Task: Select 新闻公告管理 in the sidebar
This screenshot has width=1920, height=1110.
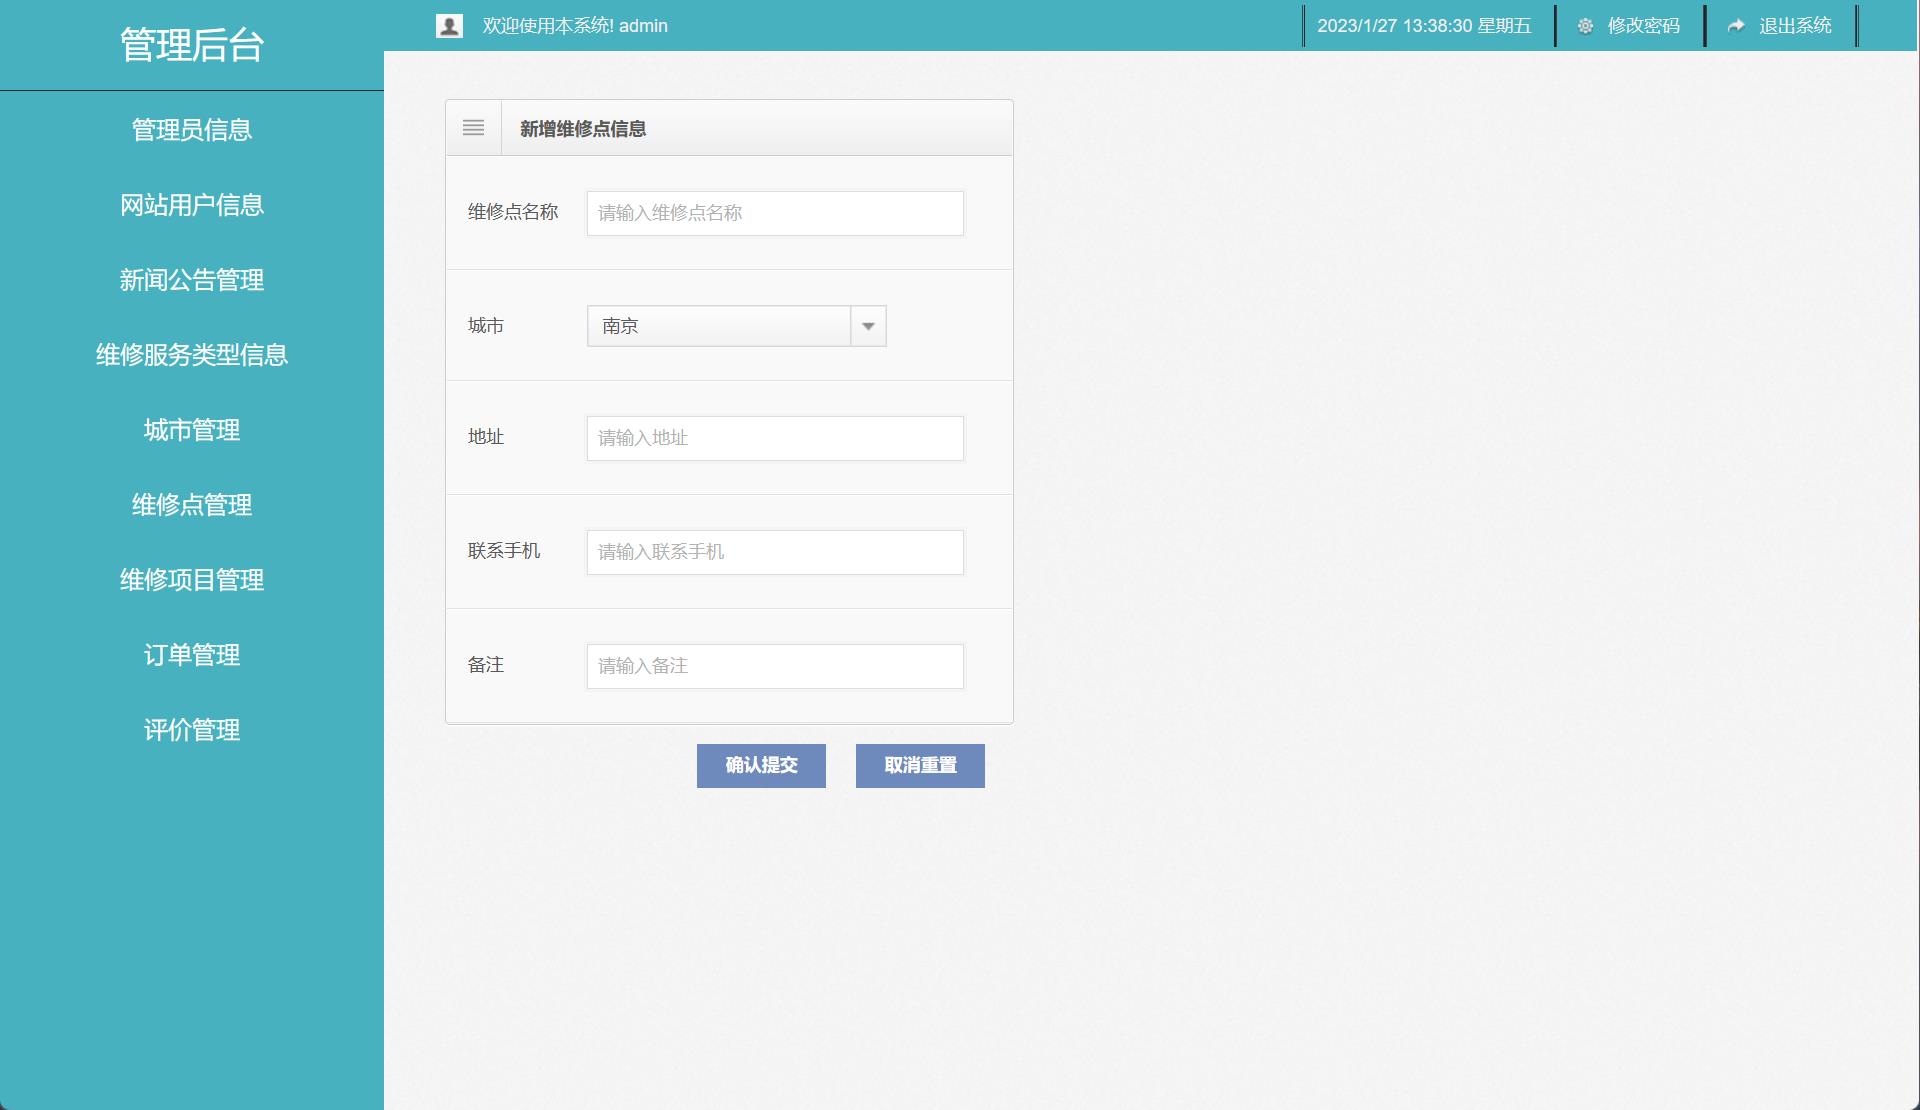Action: coord(192,280)
